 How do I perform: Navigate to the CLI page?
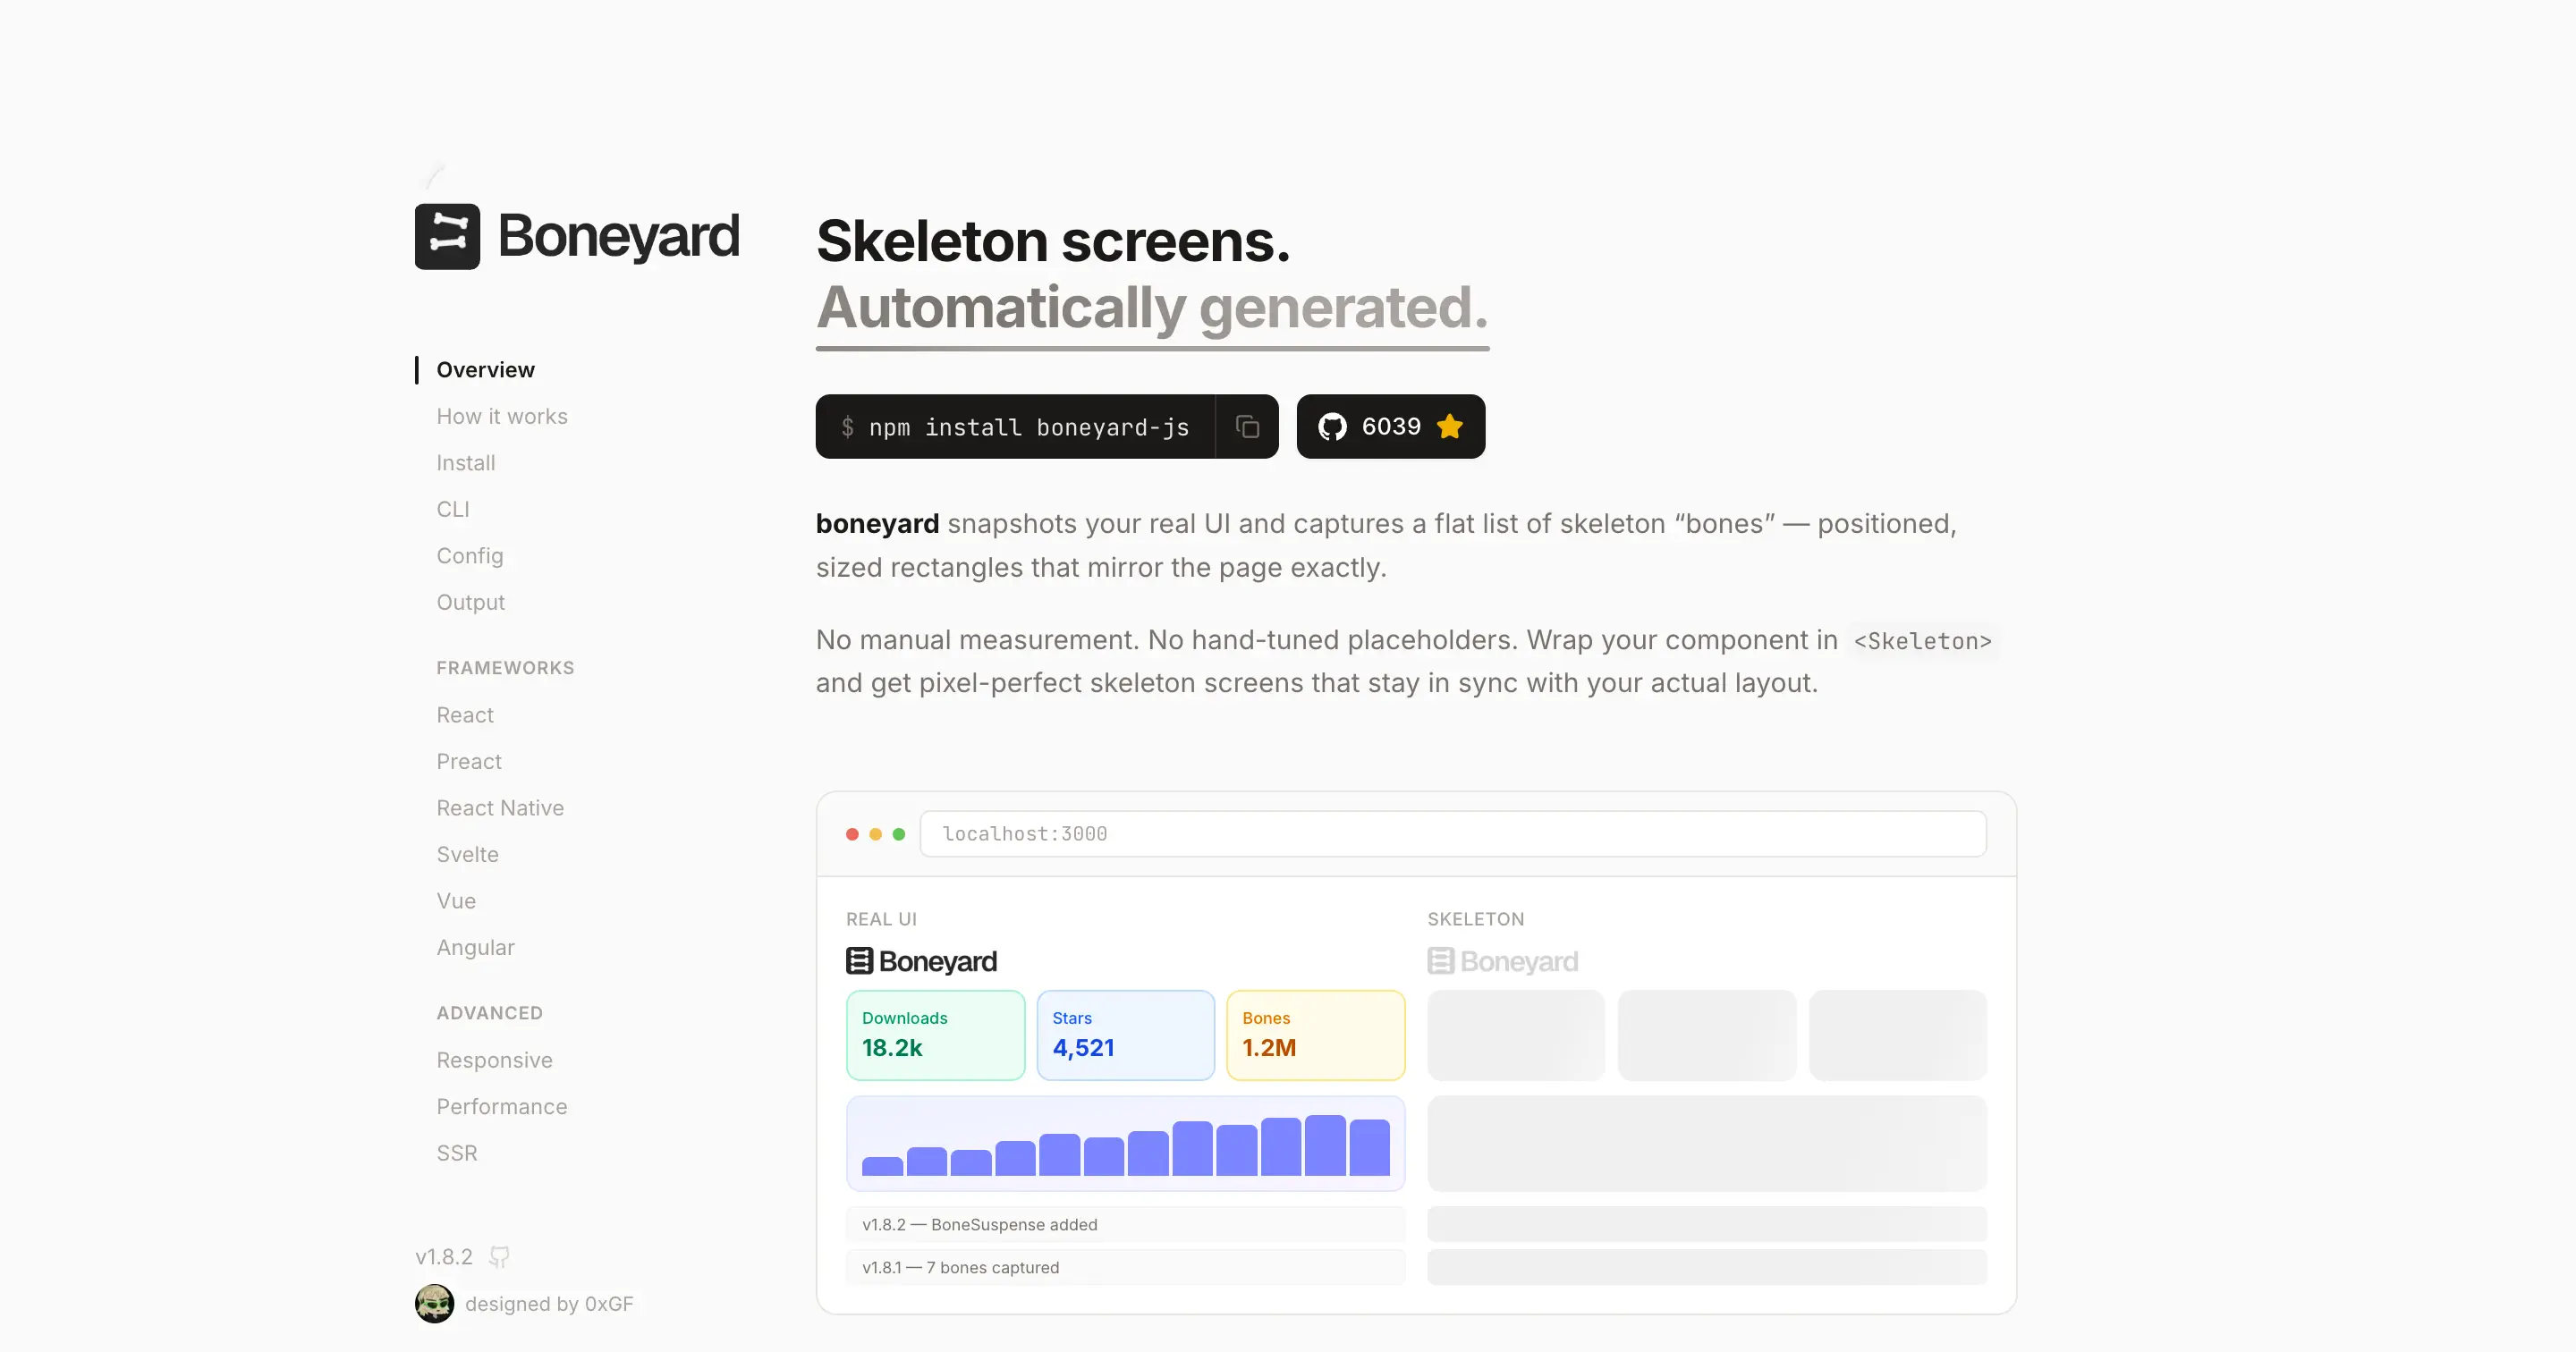(x=453, y=509)
